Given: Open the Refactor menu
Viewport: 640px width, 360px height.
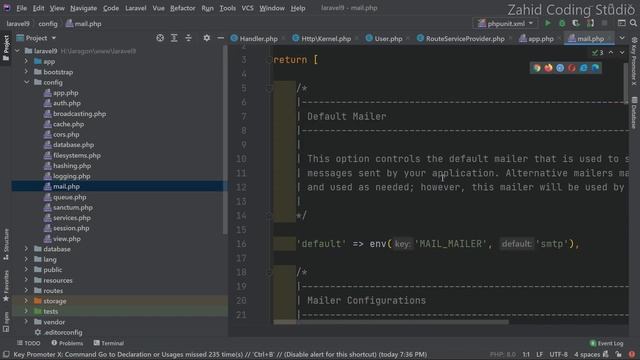Looking at the screenshot, I should pyautogui.click(x=182, y=8).
